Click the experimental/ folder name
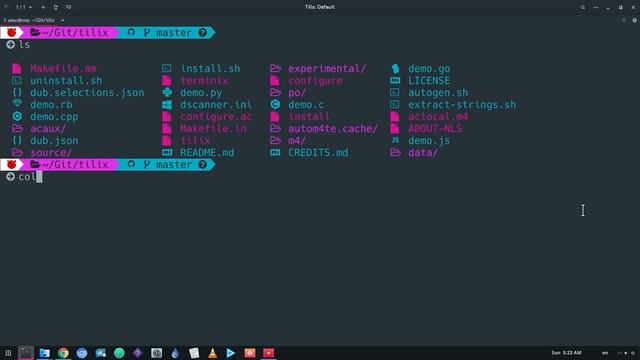640x360 pixels. click(x=327, y=69)
